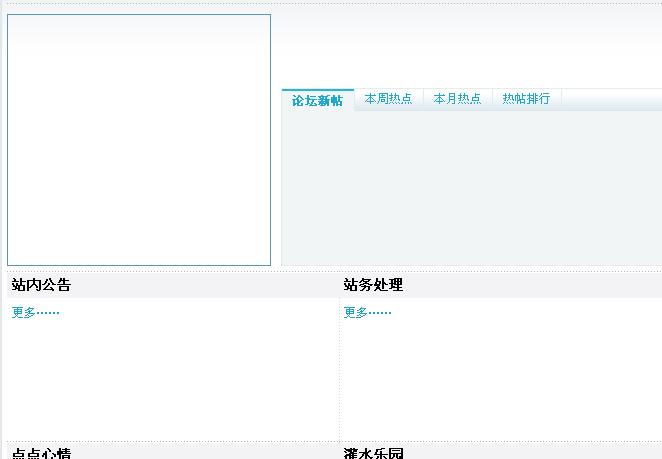Show the 热帖排行 tab
662x459 pixels.
[x=526, y=99]
